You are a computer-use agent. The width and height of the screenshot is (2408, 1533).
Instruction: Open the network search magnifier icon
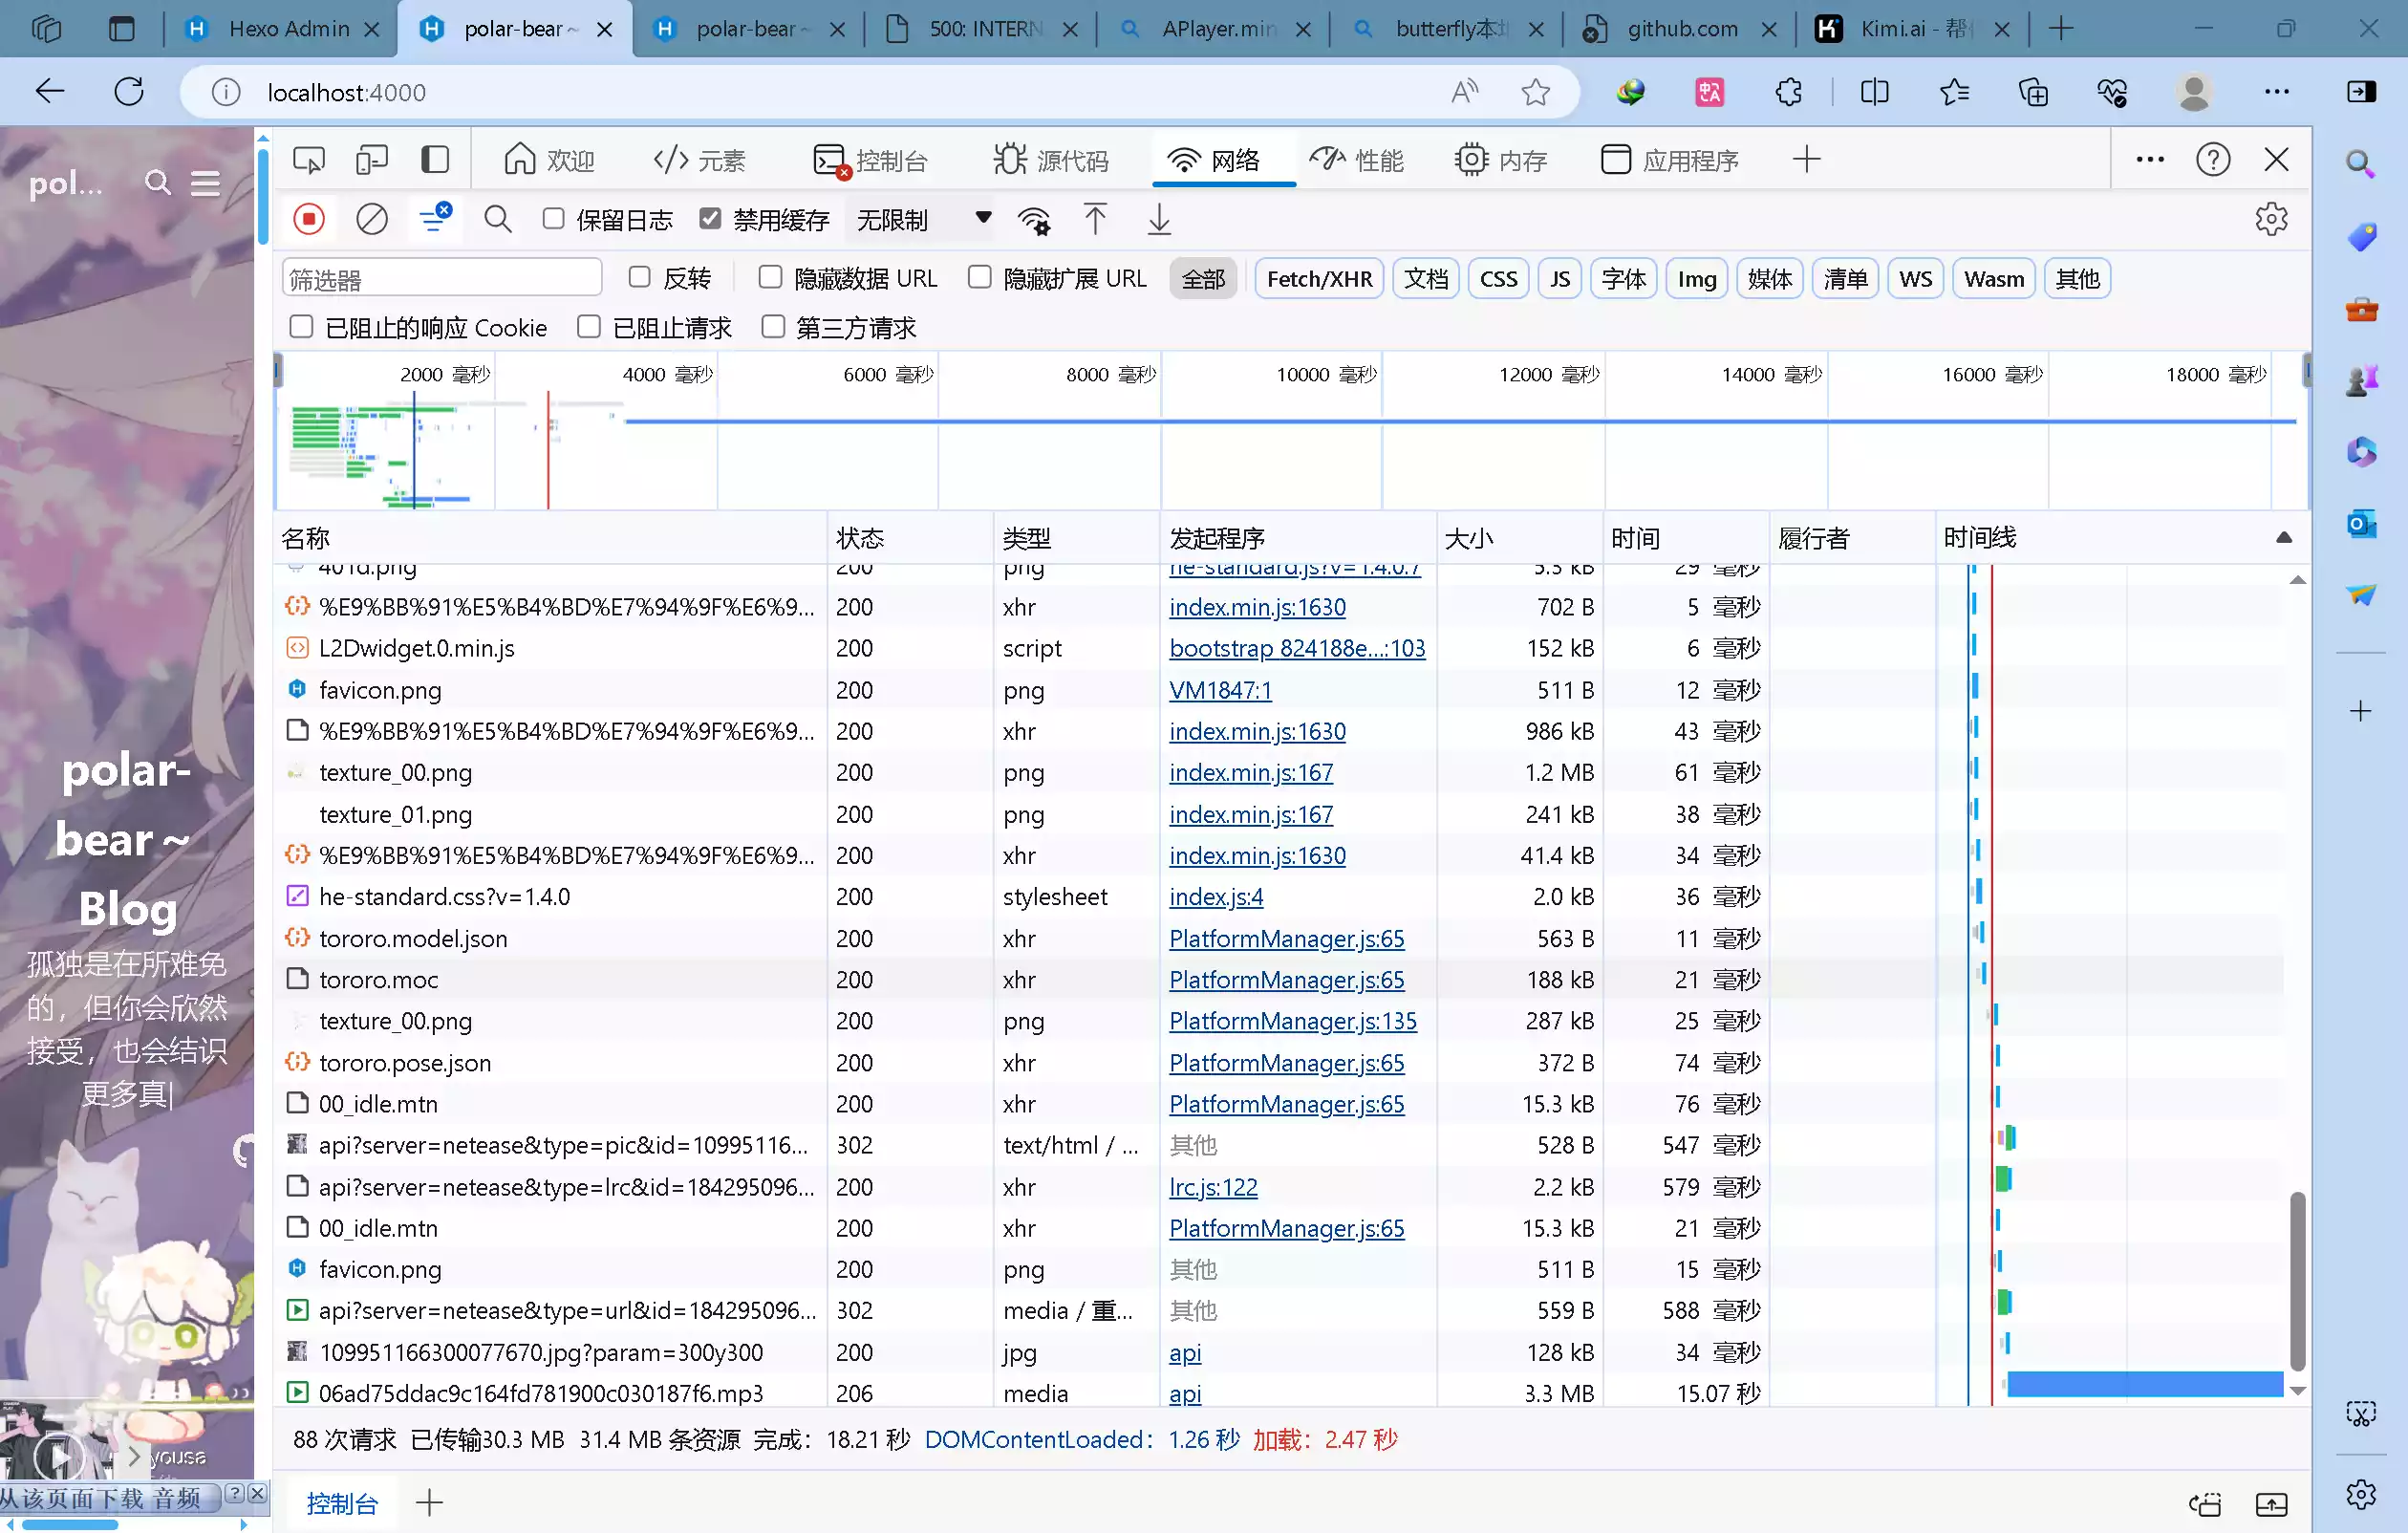(498, 219)
